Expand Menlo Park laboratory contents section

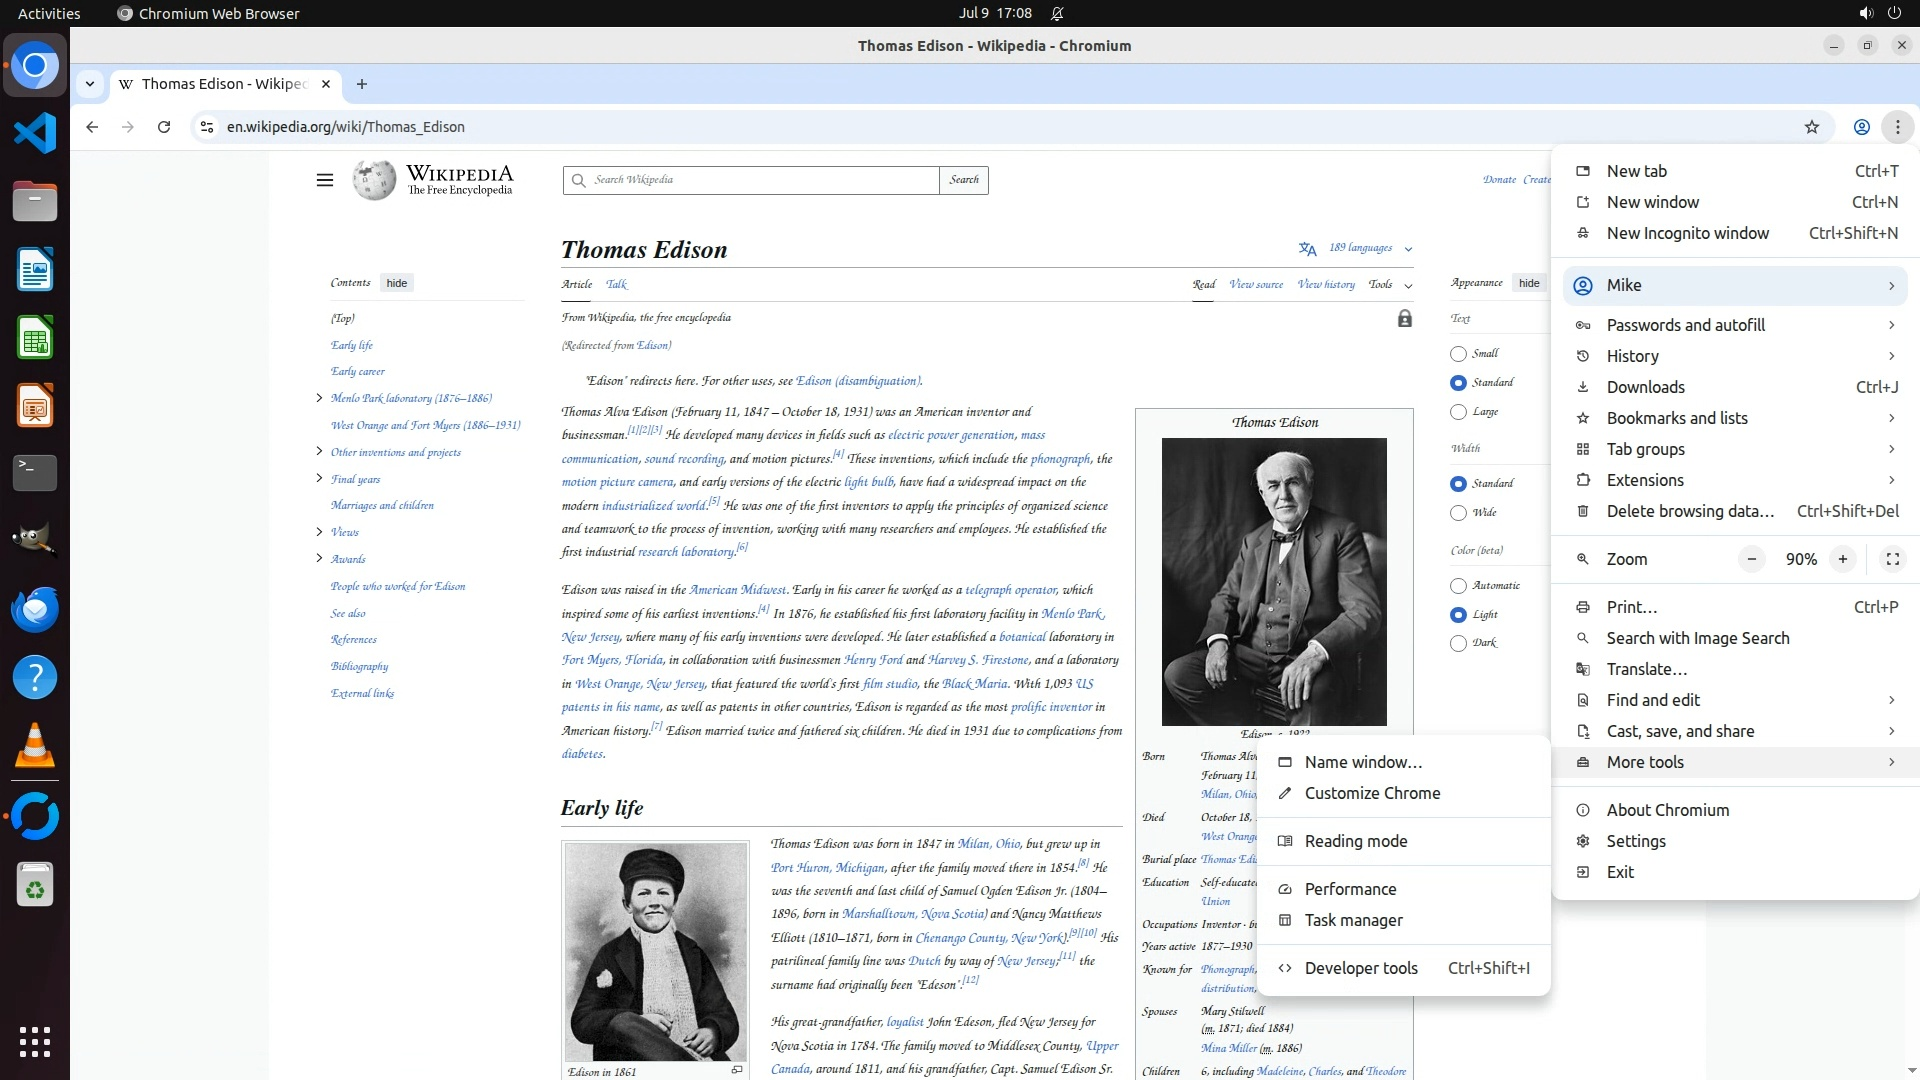click(x=319, y=398)
